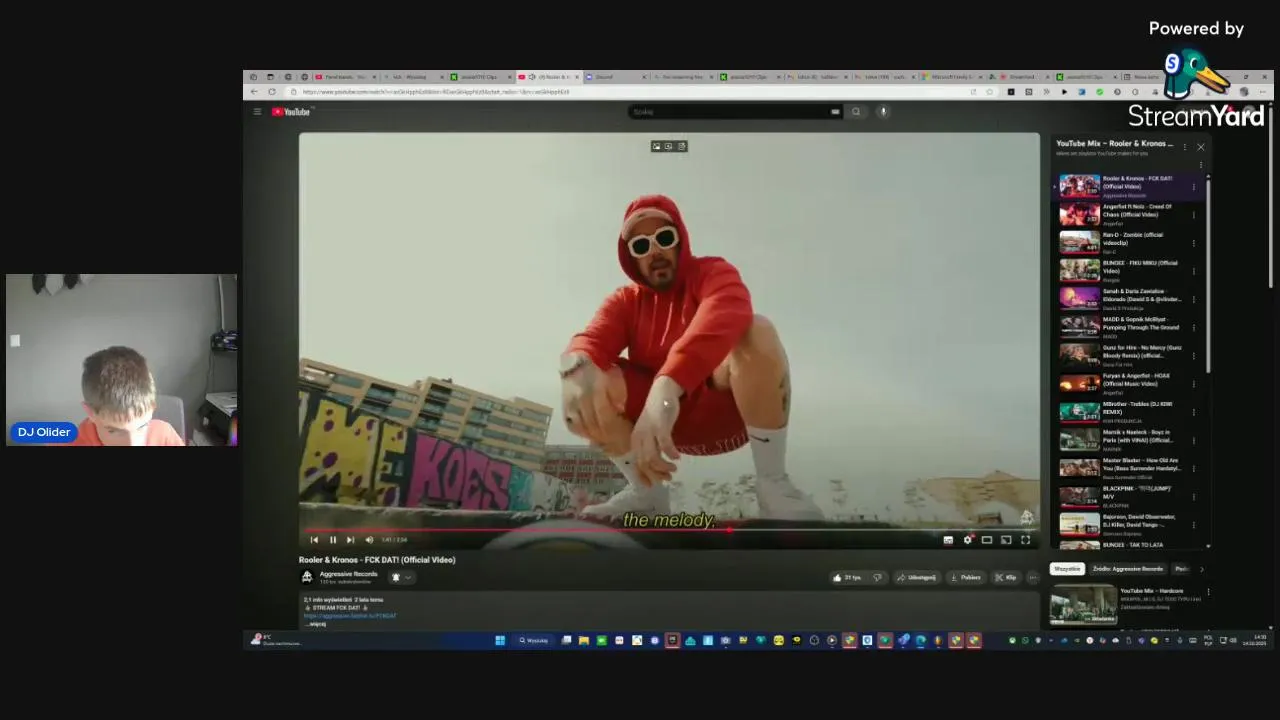
Task: Open the notification bell dropdown for channel
Action: [400, 577]
